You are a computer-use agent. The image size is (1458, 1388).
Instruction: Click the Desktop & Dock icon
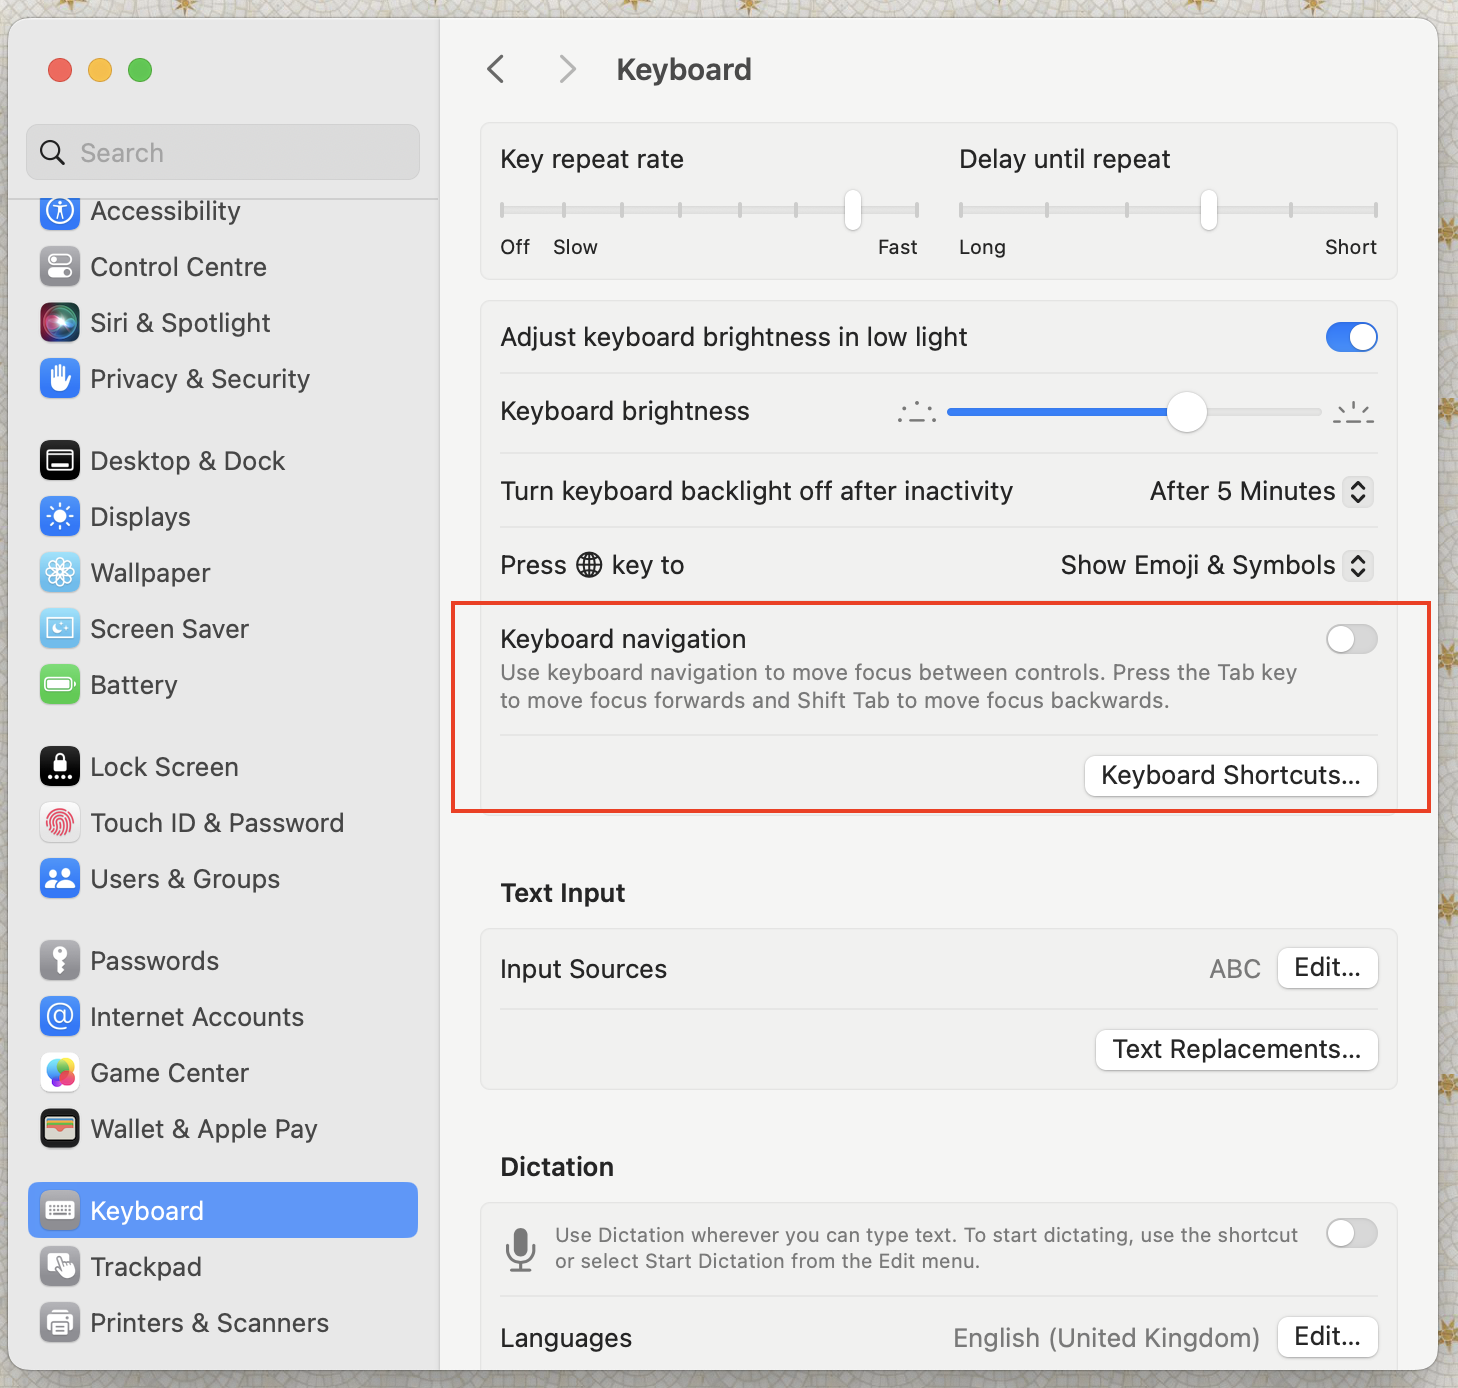click(60, 461)
